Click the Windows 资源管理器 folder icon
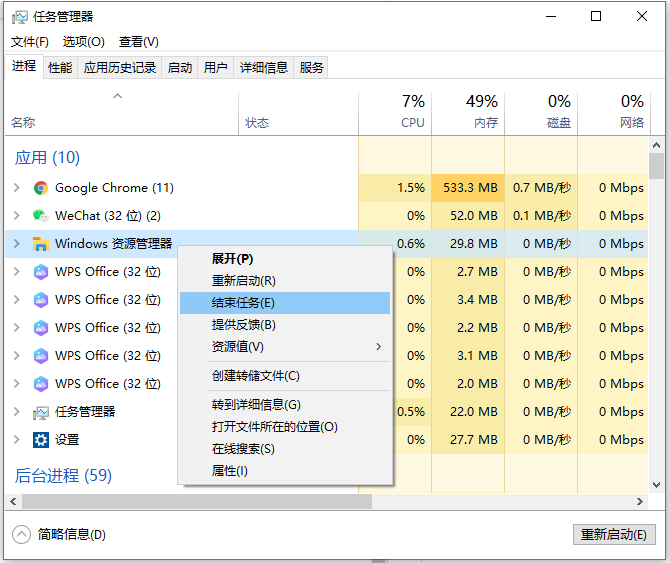Image resolution: width=670 pixels, height=563 pixels. click(x=41, y=244)
